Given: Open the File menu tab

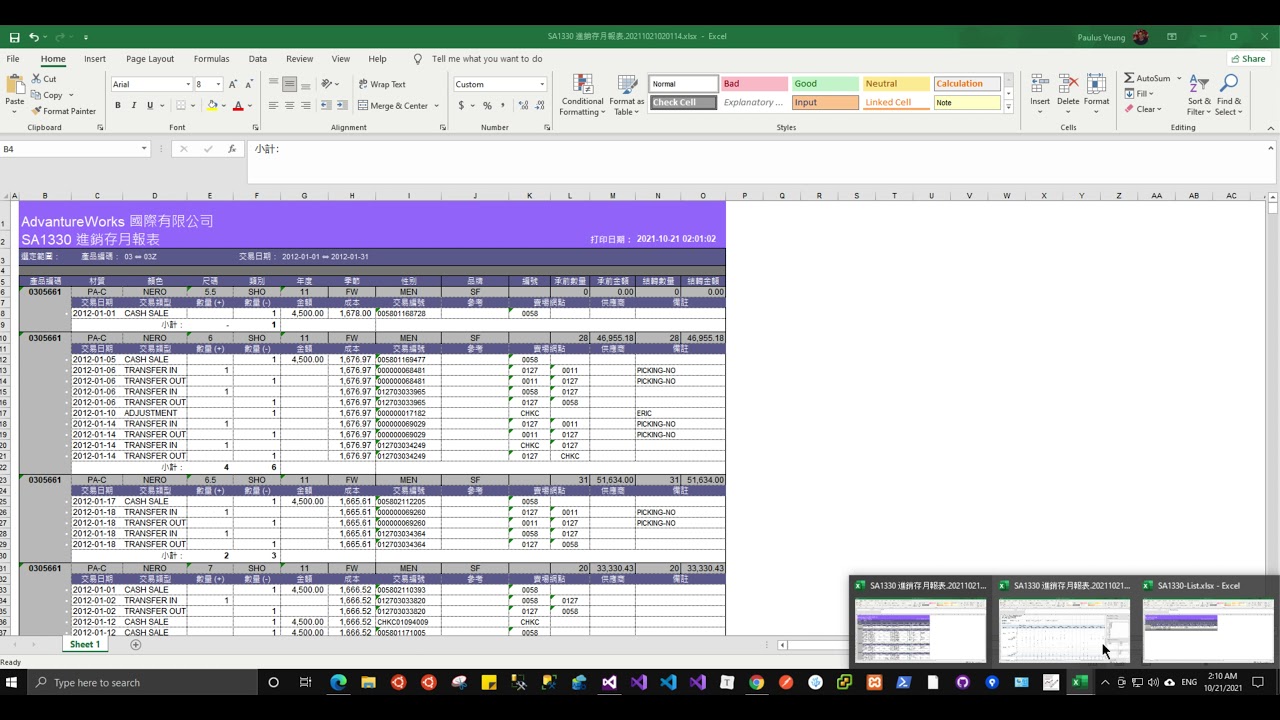Looking at the screenshot, I should pyautogui.click(x=13, y=59).
